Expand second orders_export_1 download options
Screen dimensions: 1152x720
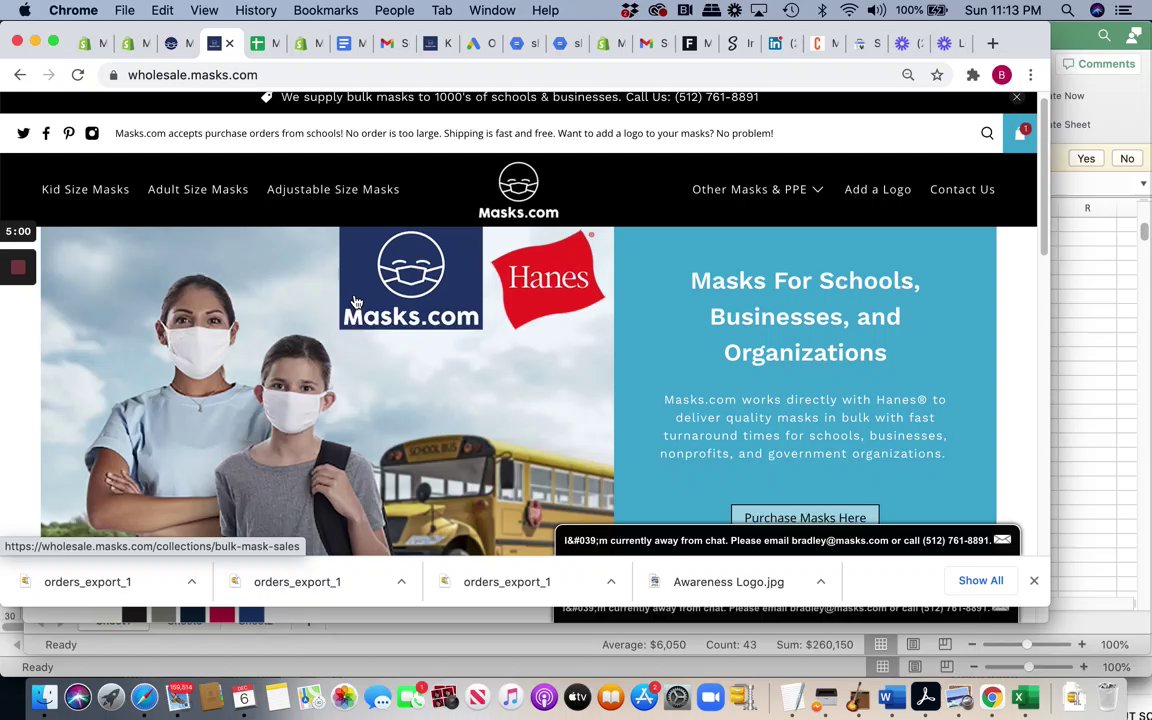(402, 581)
